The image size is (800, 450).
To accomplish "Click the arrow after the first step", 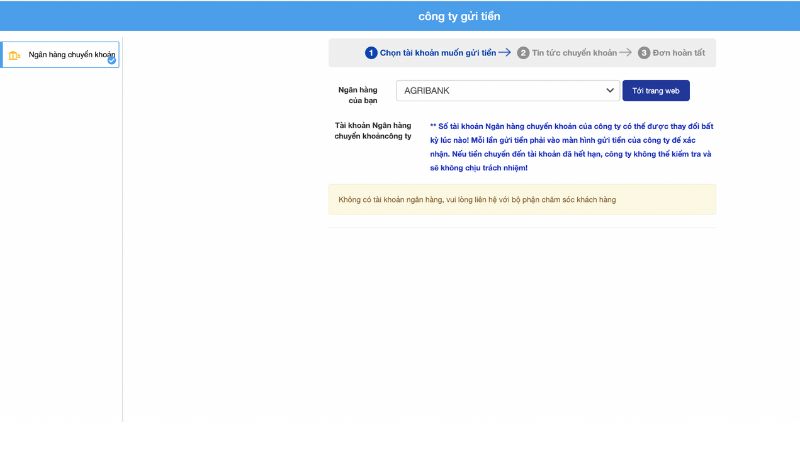I will tap(504, 53).
